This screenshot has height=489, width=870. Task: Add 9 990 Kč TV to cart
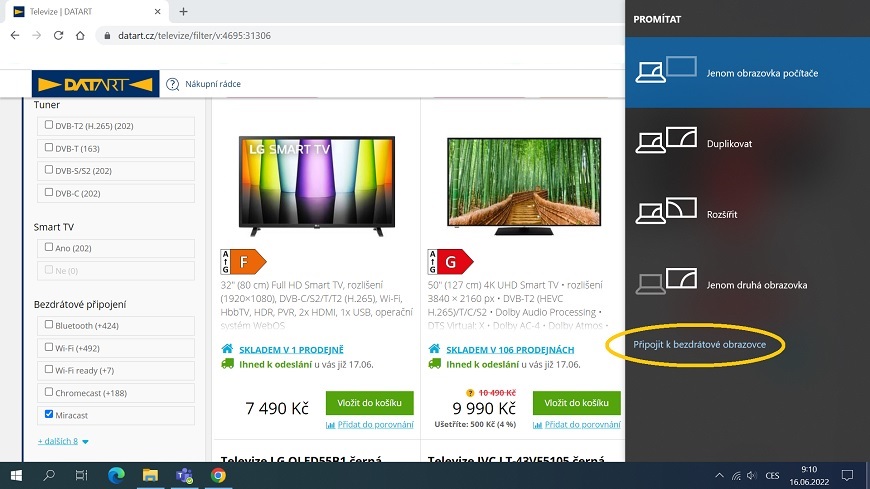[x=576, y=403]
